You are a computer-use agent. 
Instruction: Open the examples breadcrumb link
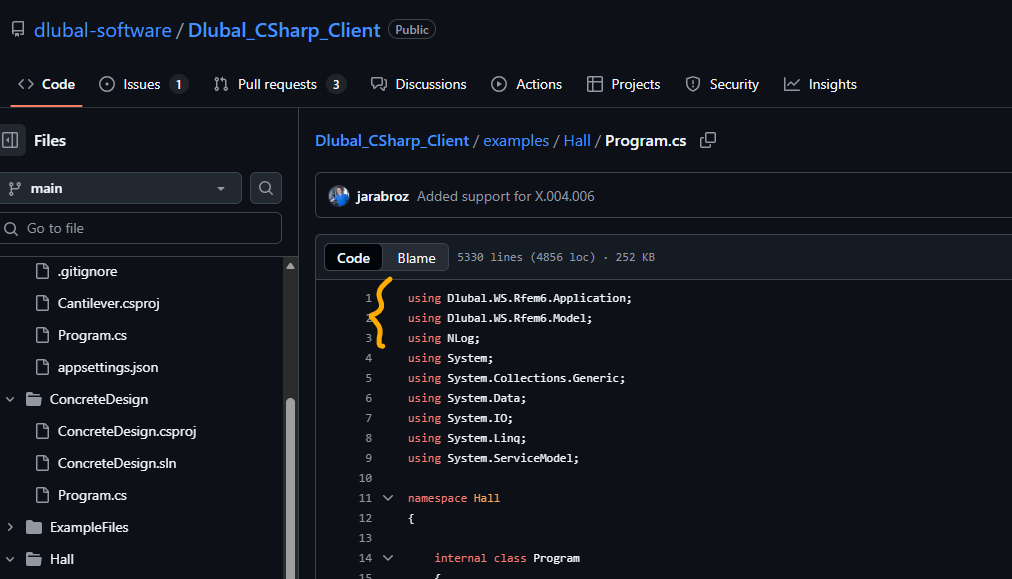tap(516, 141)
